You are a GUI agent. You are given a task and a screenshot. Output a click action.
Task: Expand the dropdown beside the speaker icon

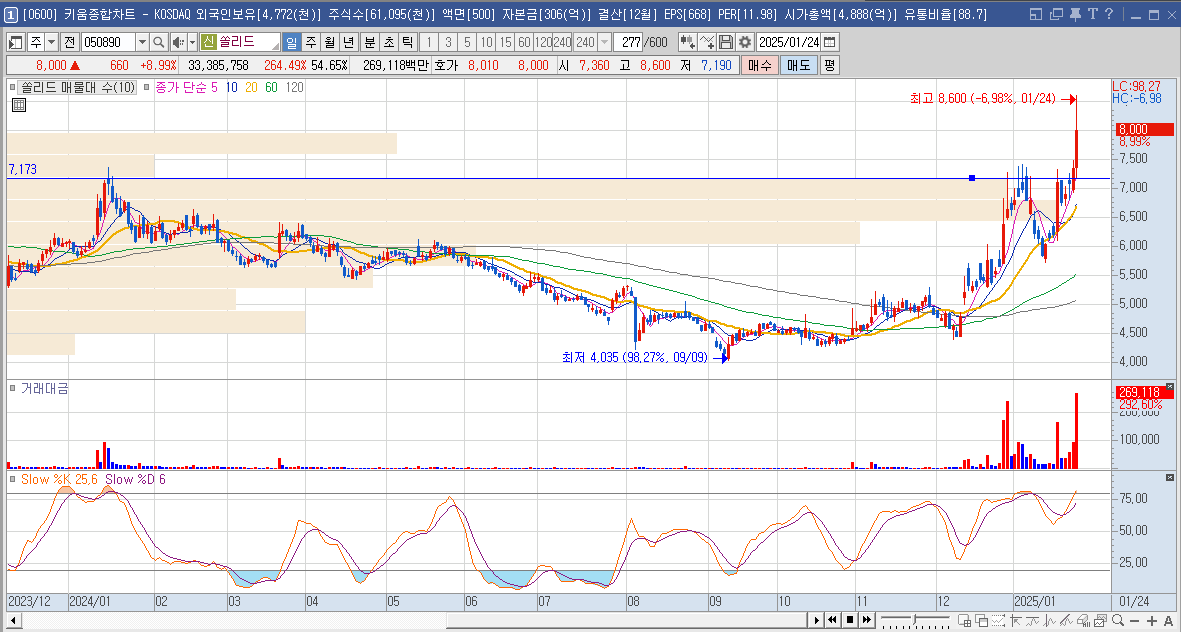192,41
